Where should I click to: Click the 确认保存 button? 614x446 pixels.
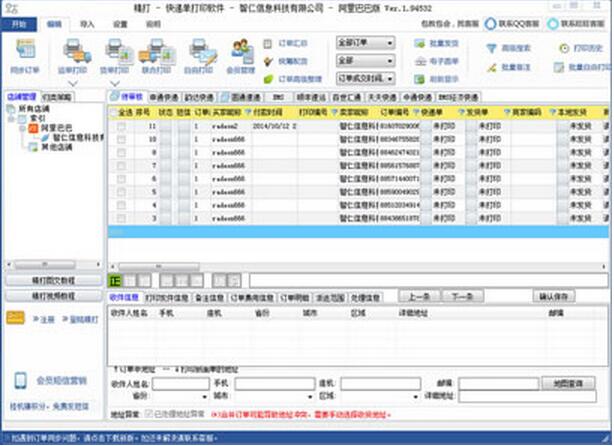click(556, 297)
